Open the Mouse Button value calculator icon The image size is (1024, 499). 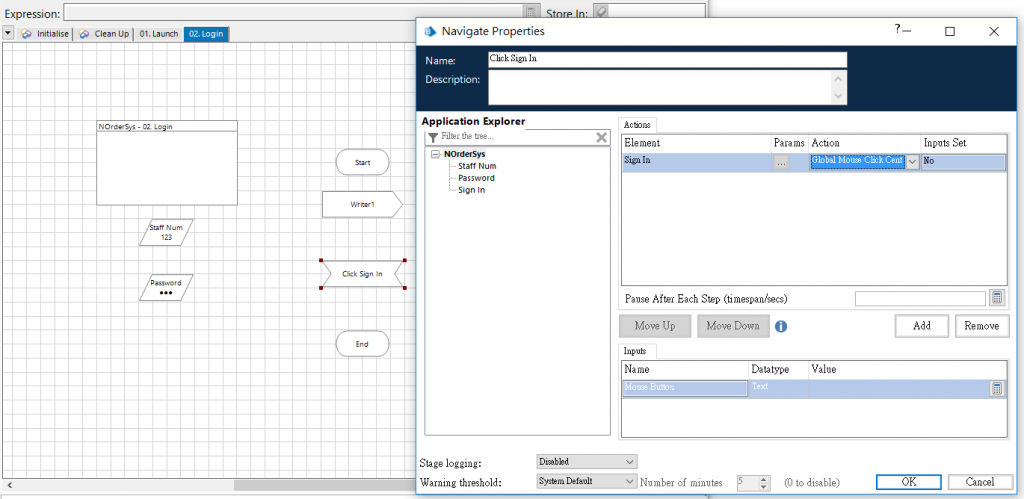997,389
